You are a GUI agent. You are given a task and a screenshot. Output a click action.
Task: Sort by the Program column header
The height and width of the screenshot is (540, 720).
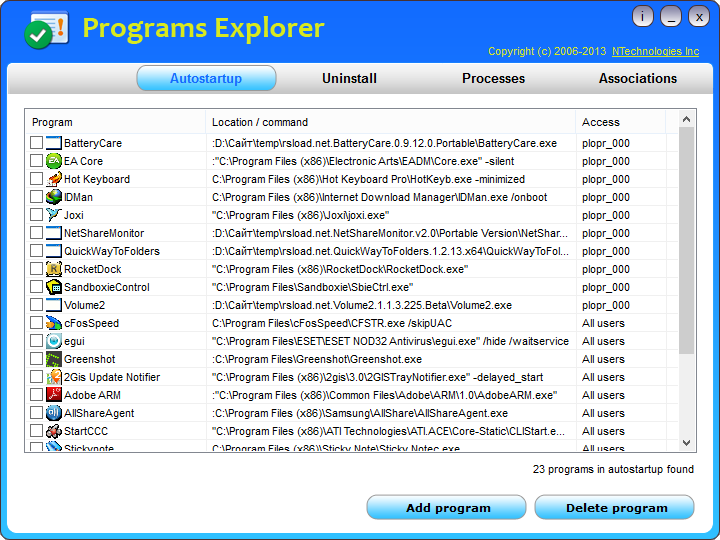[115, 122]
